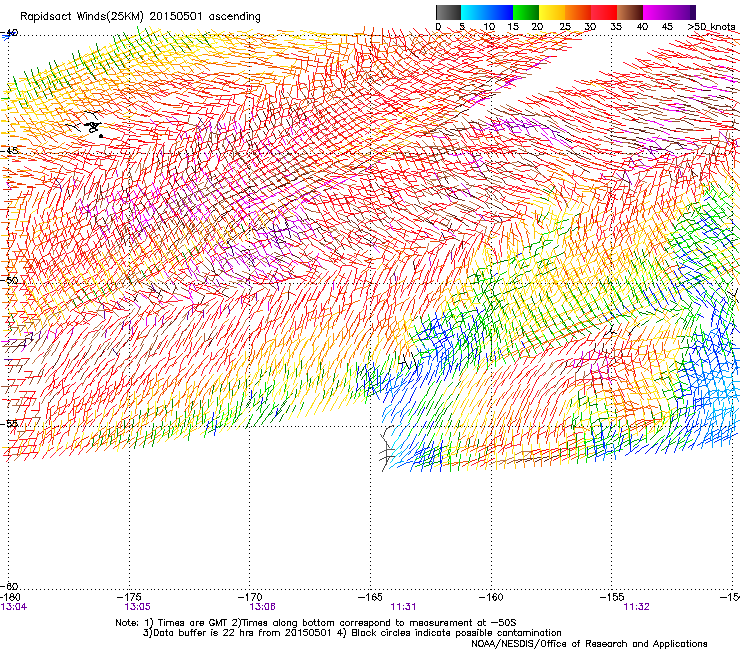Click the legend scale number 25
The height and width of the screenshot is (650, 740).
tap(565, 27)
